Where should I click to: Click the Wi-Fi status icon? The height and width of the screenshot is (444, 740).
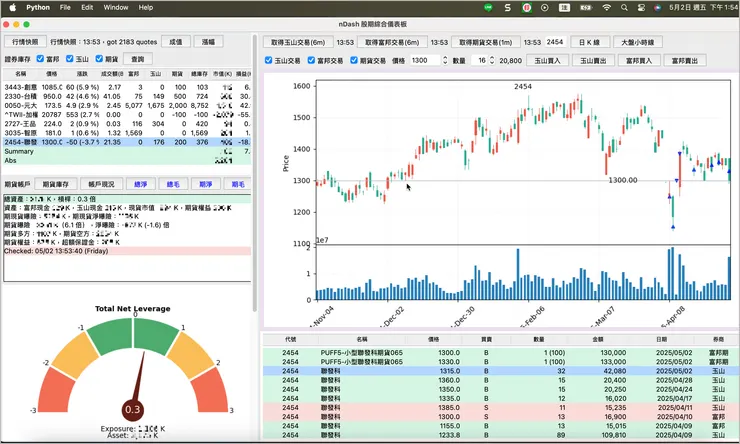(x=606, y=7)
